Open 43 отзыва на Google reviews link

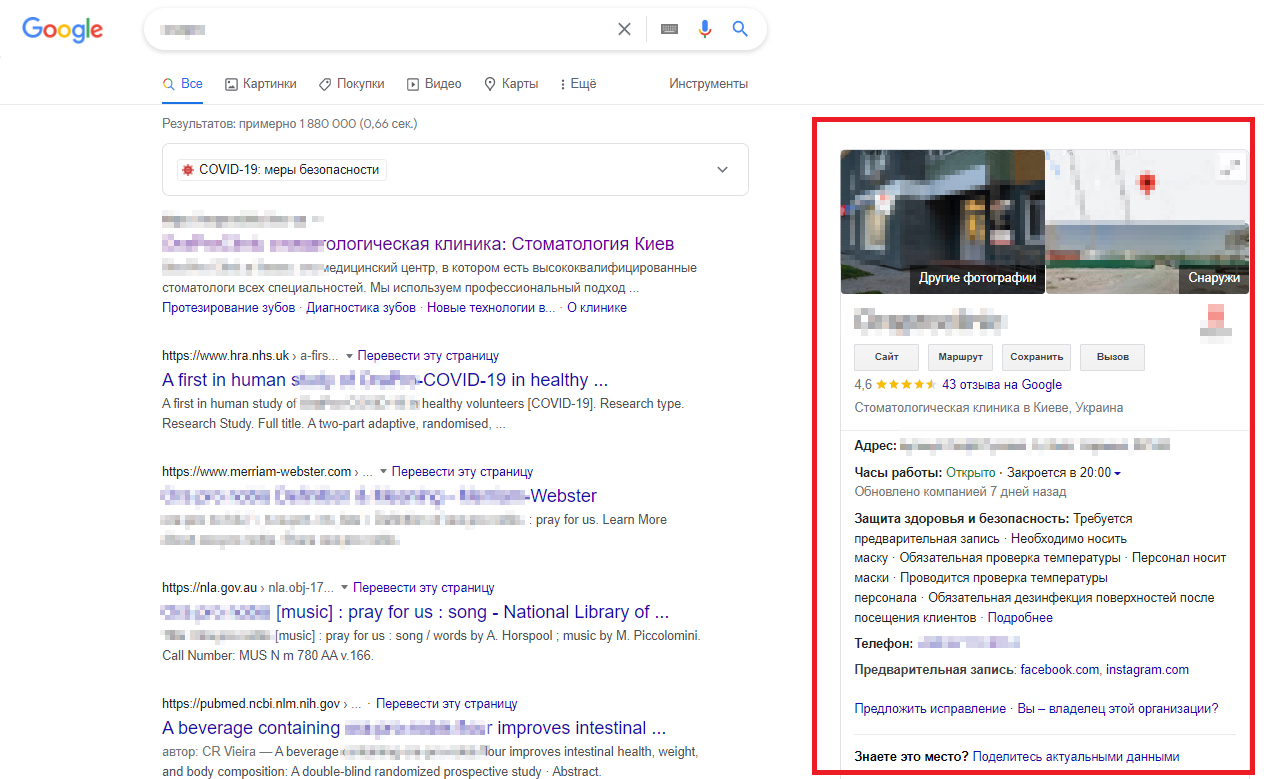(x=1001, y=384)
